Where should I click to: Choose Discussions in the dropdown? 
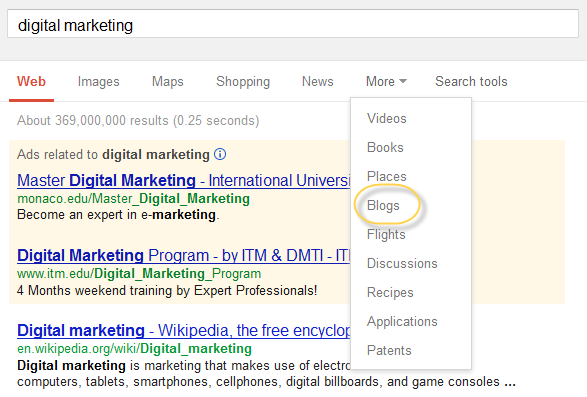point(402,263)
